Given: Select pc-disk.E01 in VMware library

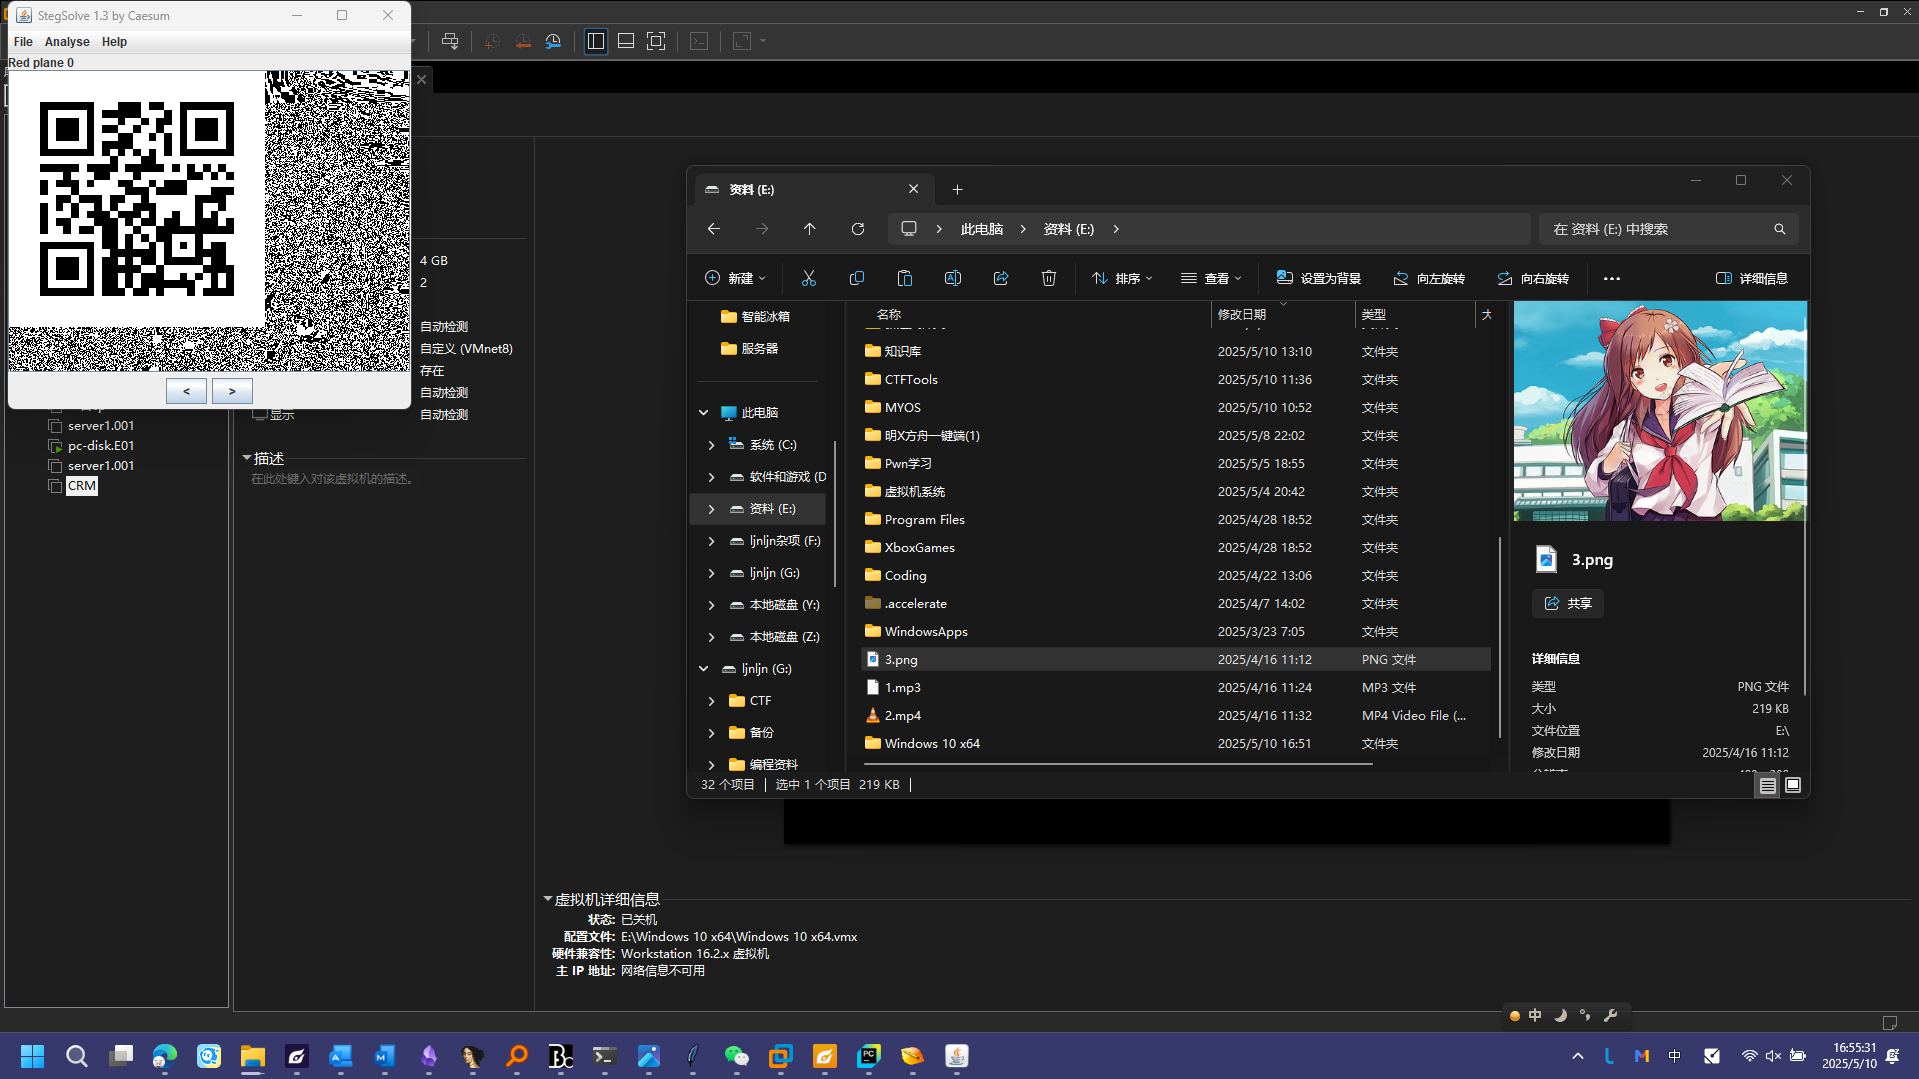Looking at the screenshot, I should tap(101, 446).
